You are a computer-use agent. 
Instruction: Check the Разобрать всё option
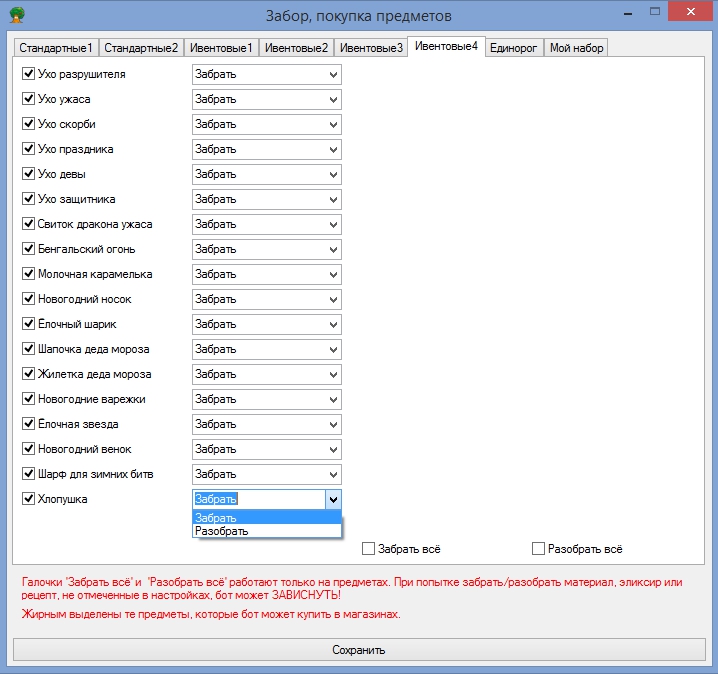(x=539, y=549)
